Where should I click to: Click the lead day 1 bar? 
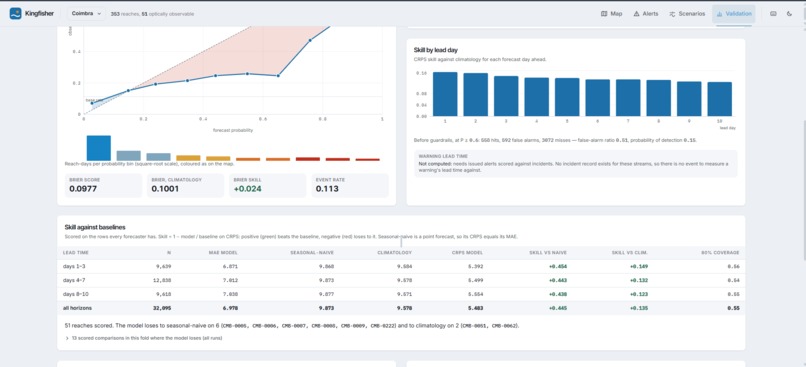click(x=445, y=94)
